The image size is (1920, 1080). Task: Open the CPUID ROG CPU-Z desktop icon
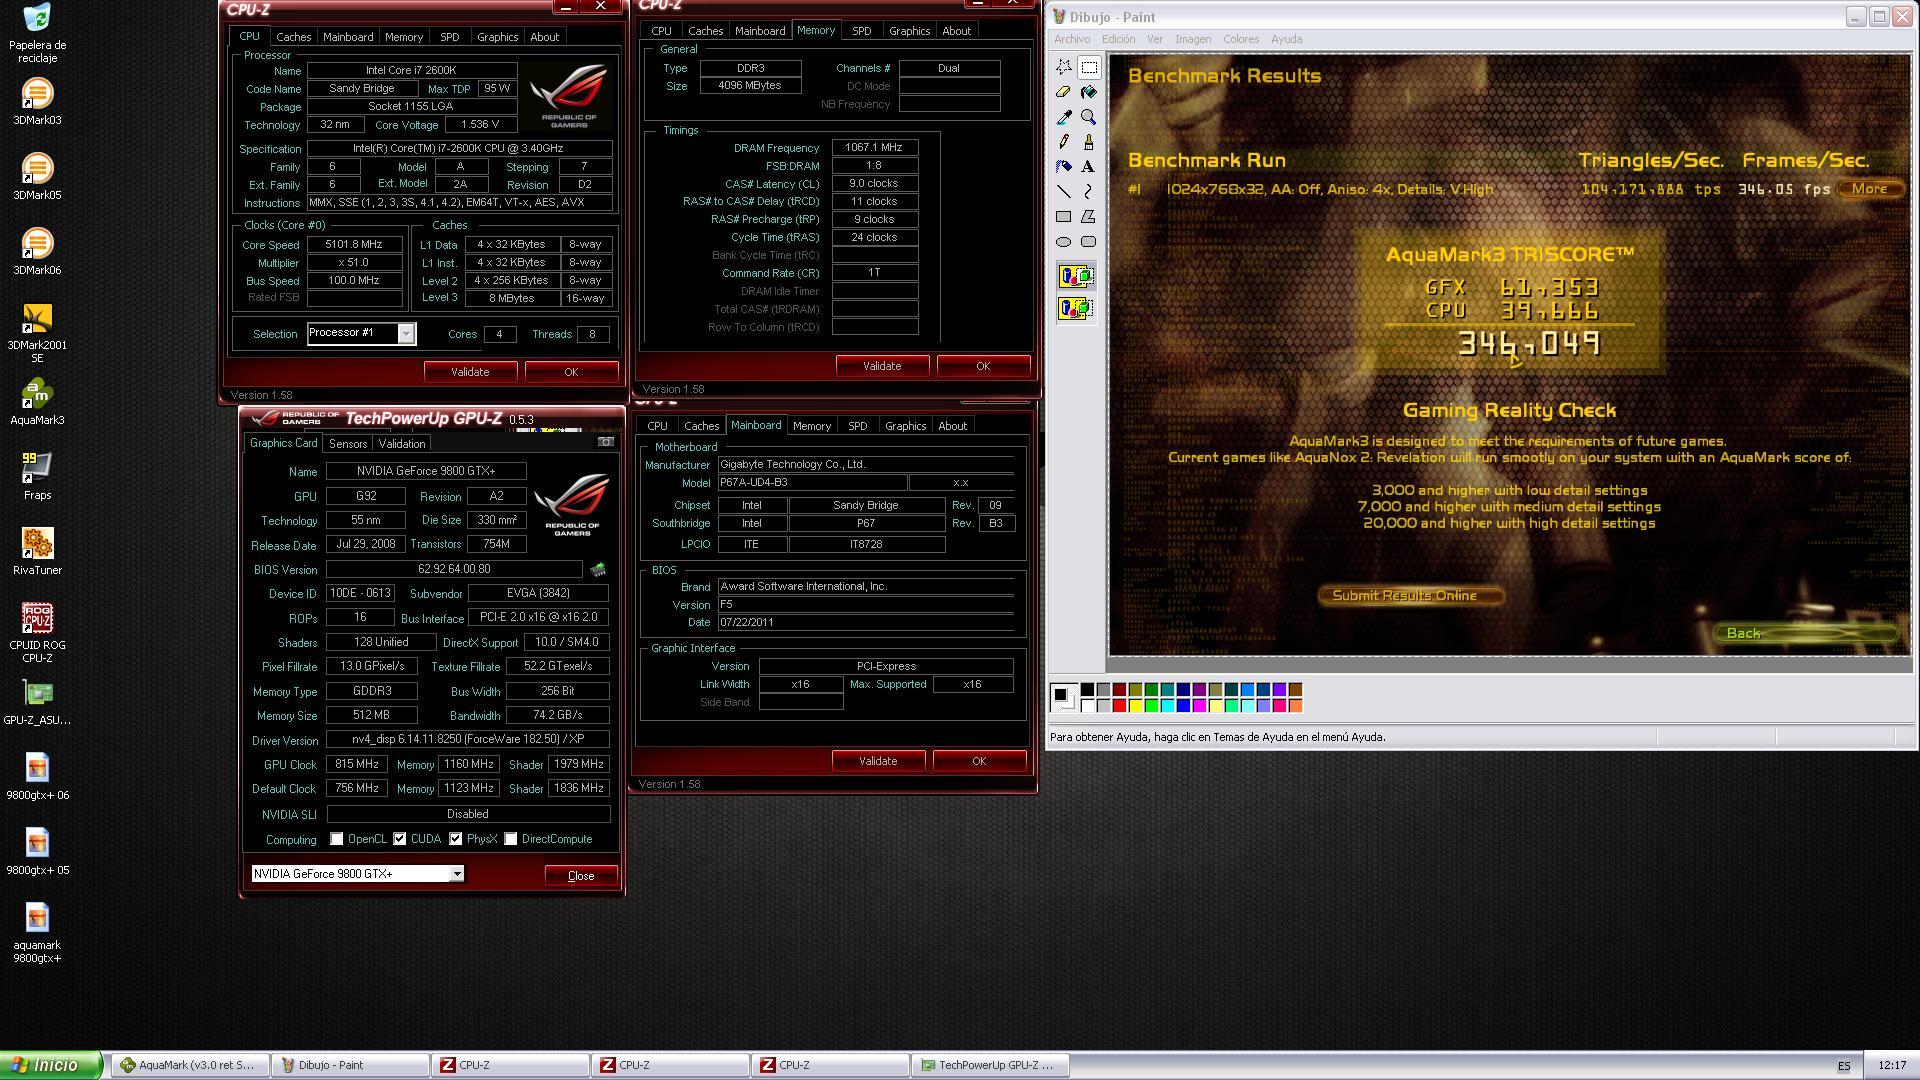point(37,633)
